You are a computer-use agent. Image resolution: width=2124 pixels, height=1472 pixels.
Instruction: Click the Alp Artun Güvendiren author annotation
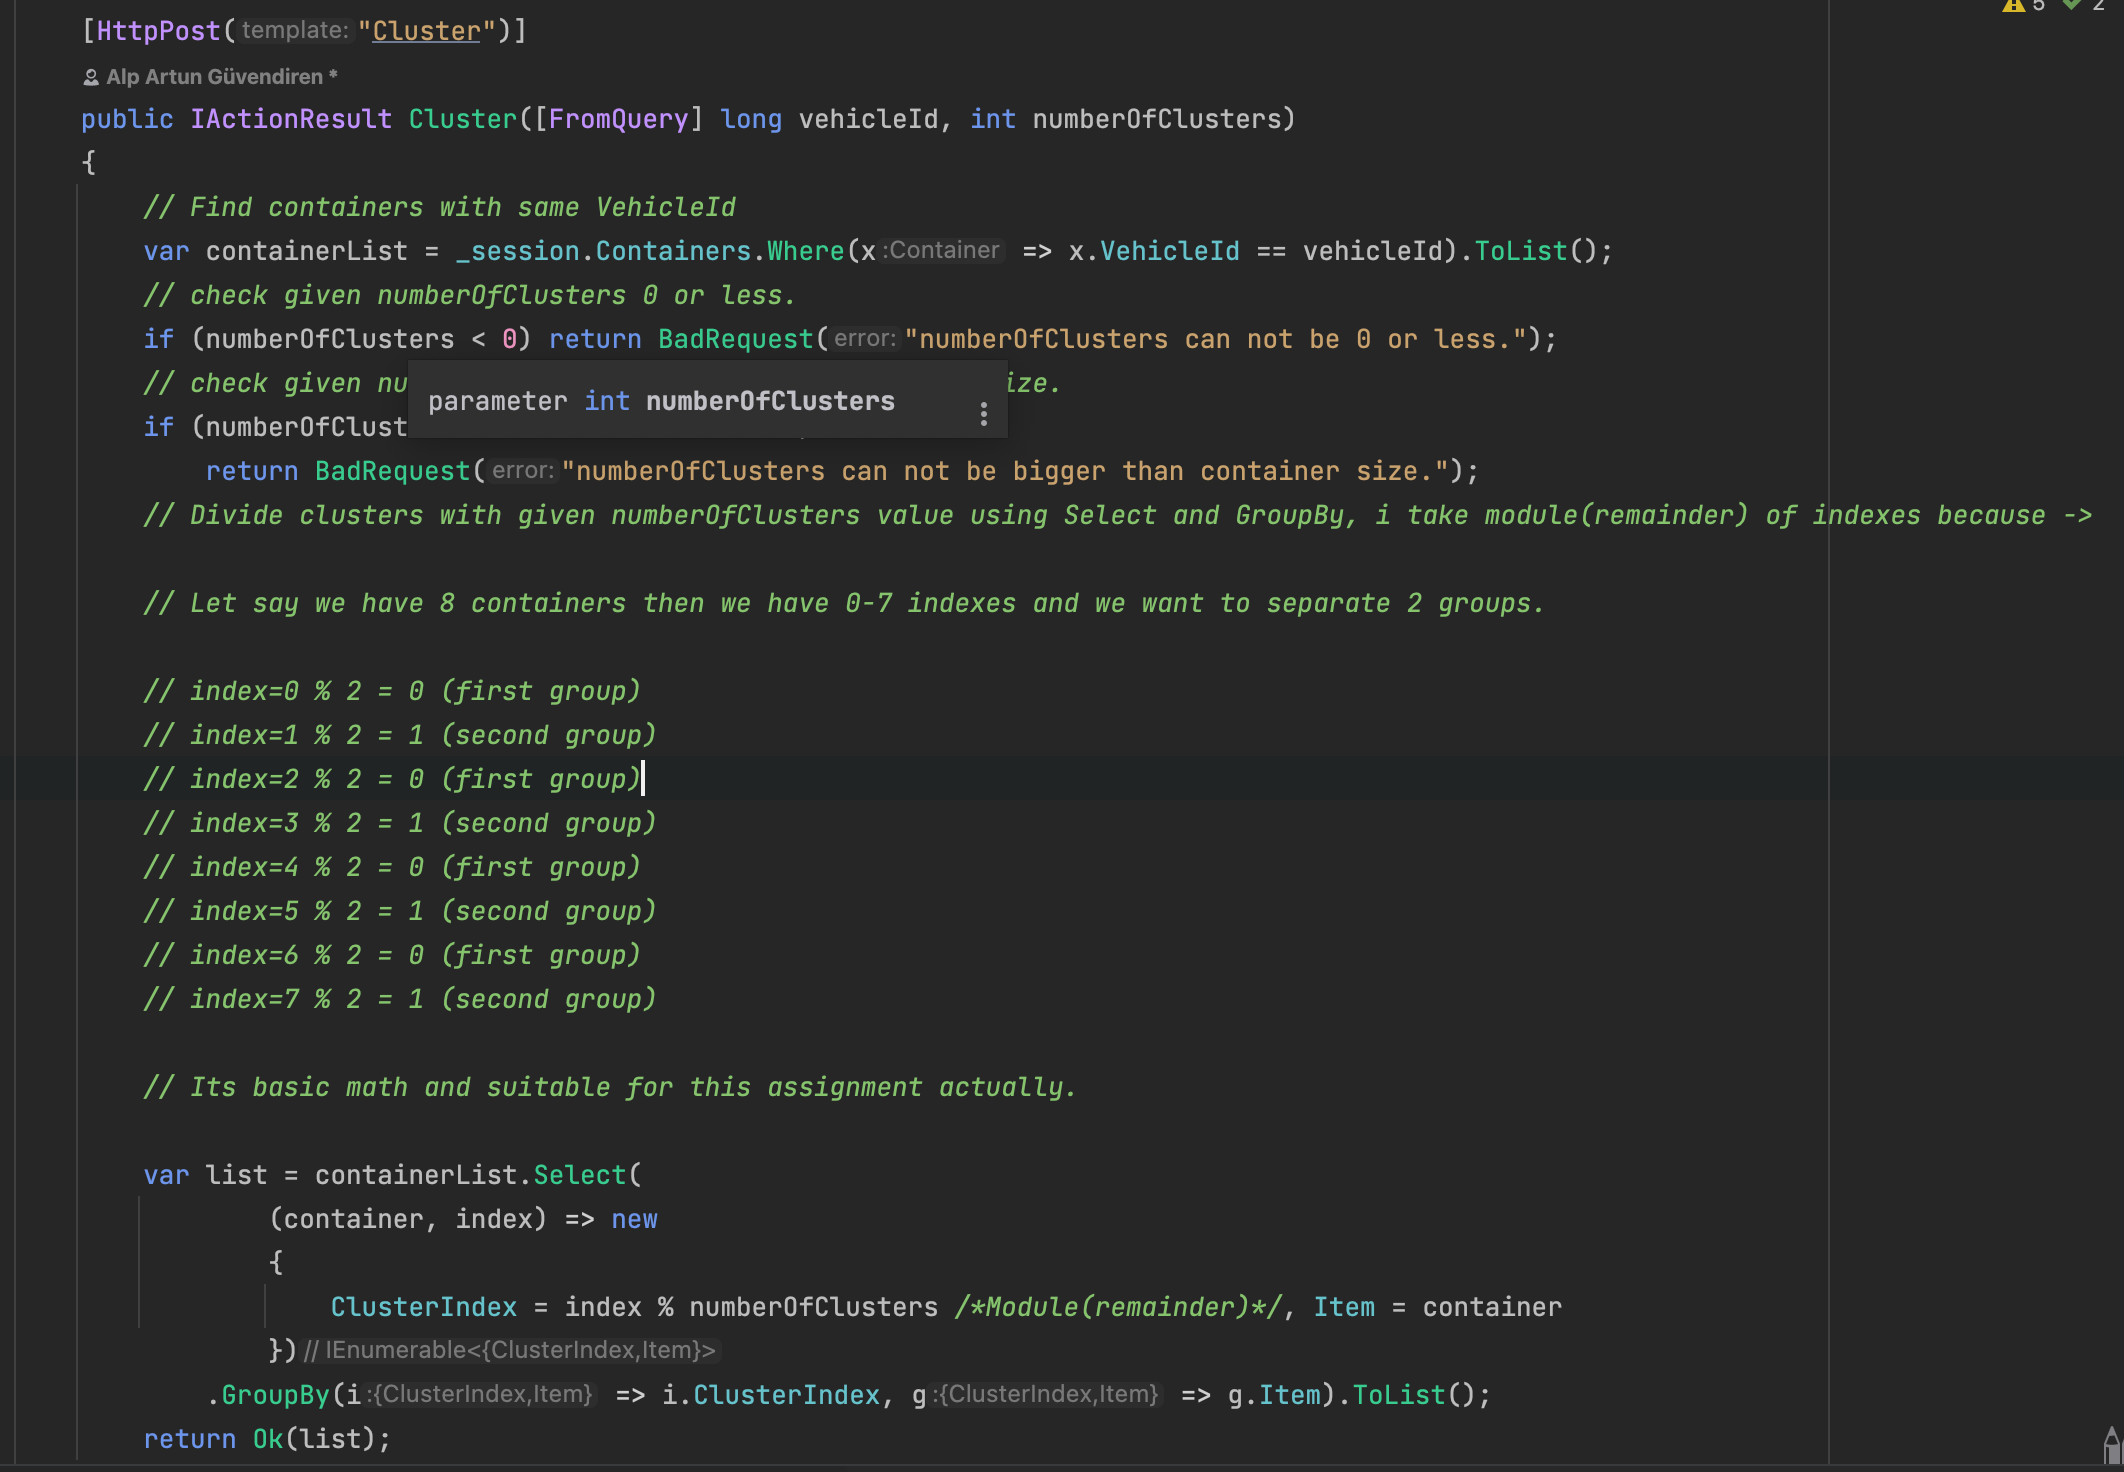click(220, 76)
